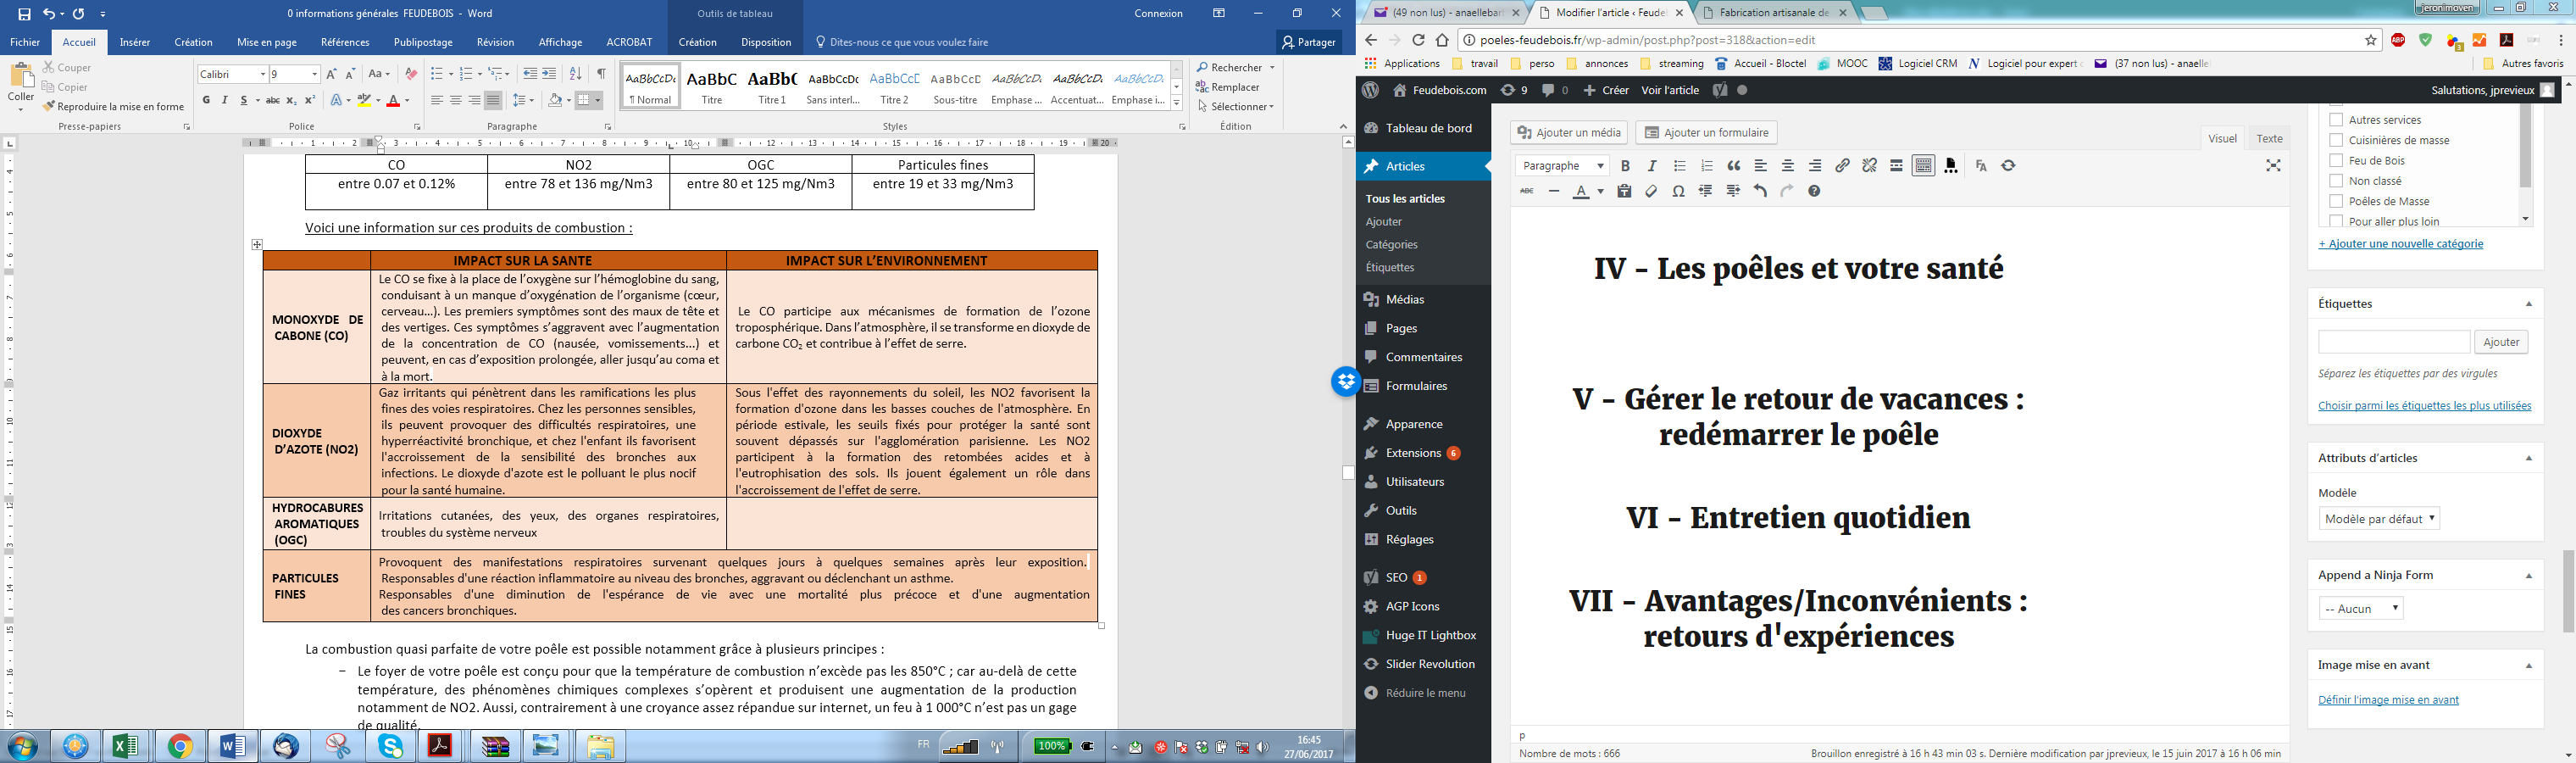The image size is (2576, 763).
Task: Bookmark this page with the Chrome star
Action: click(2370, 40)
